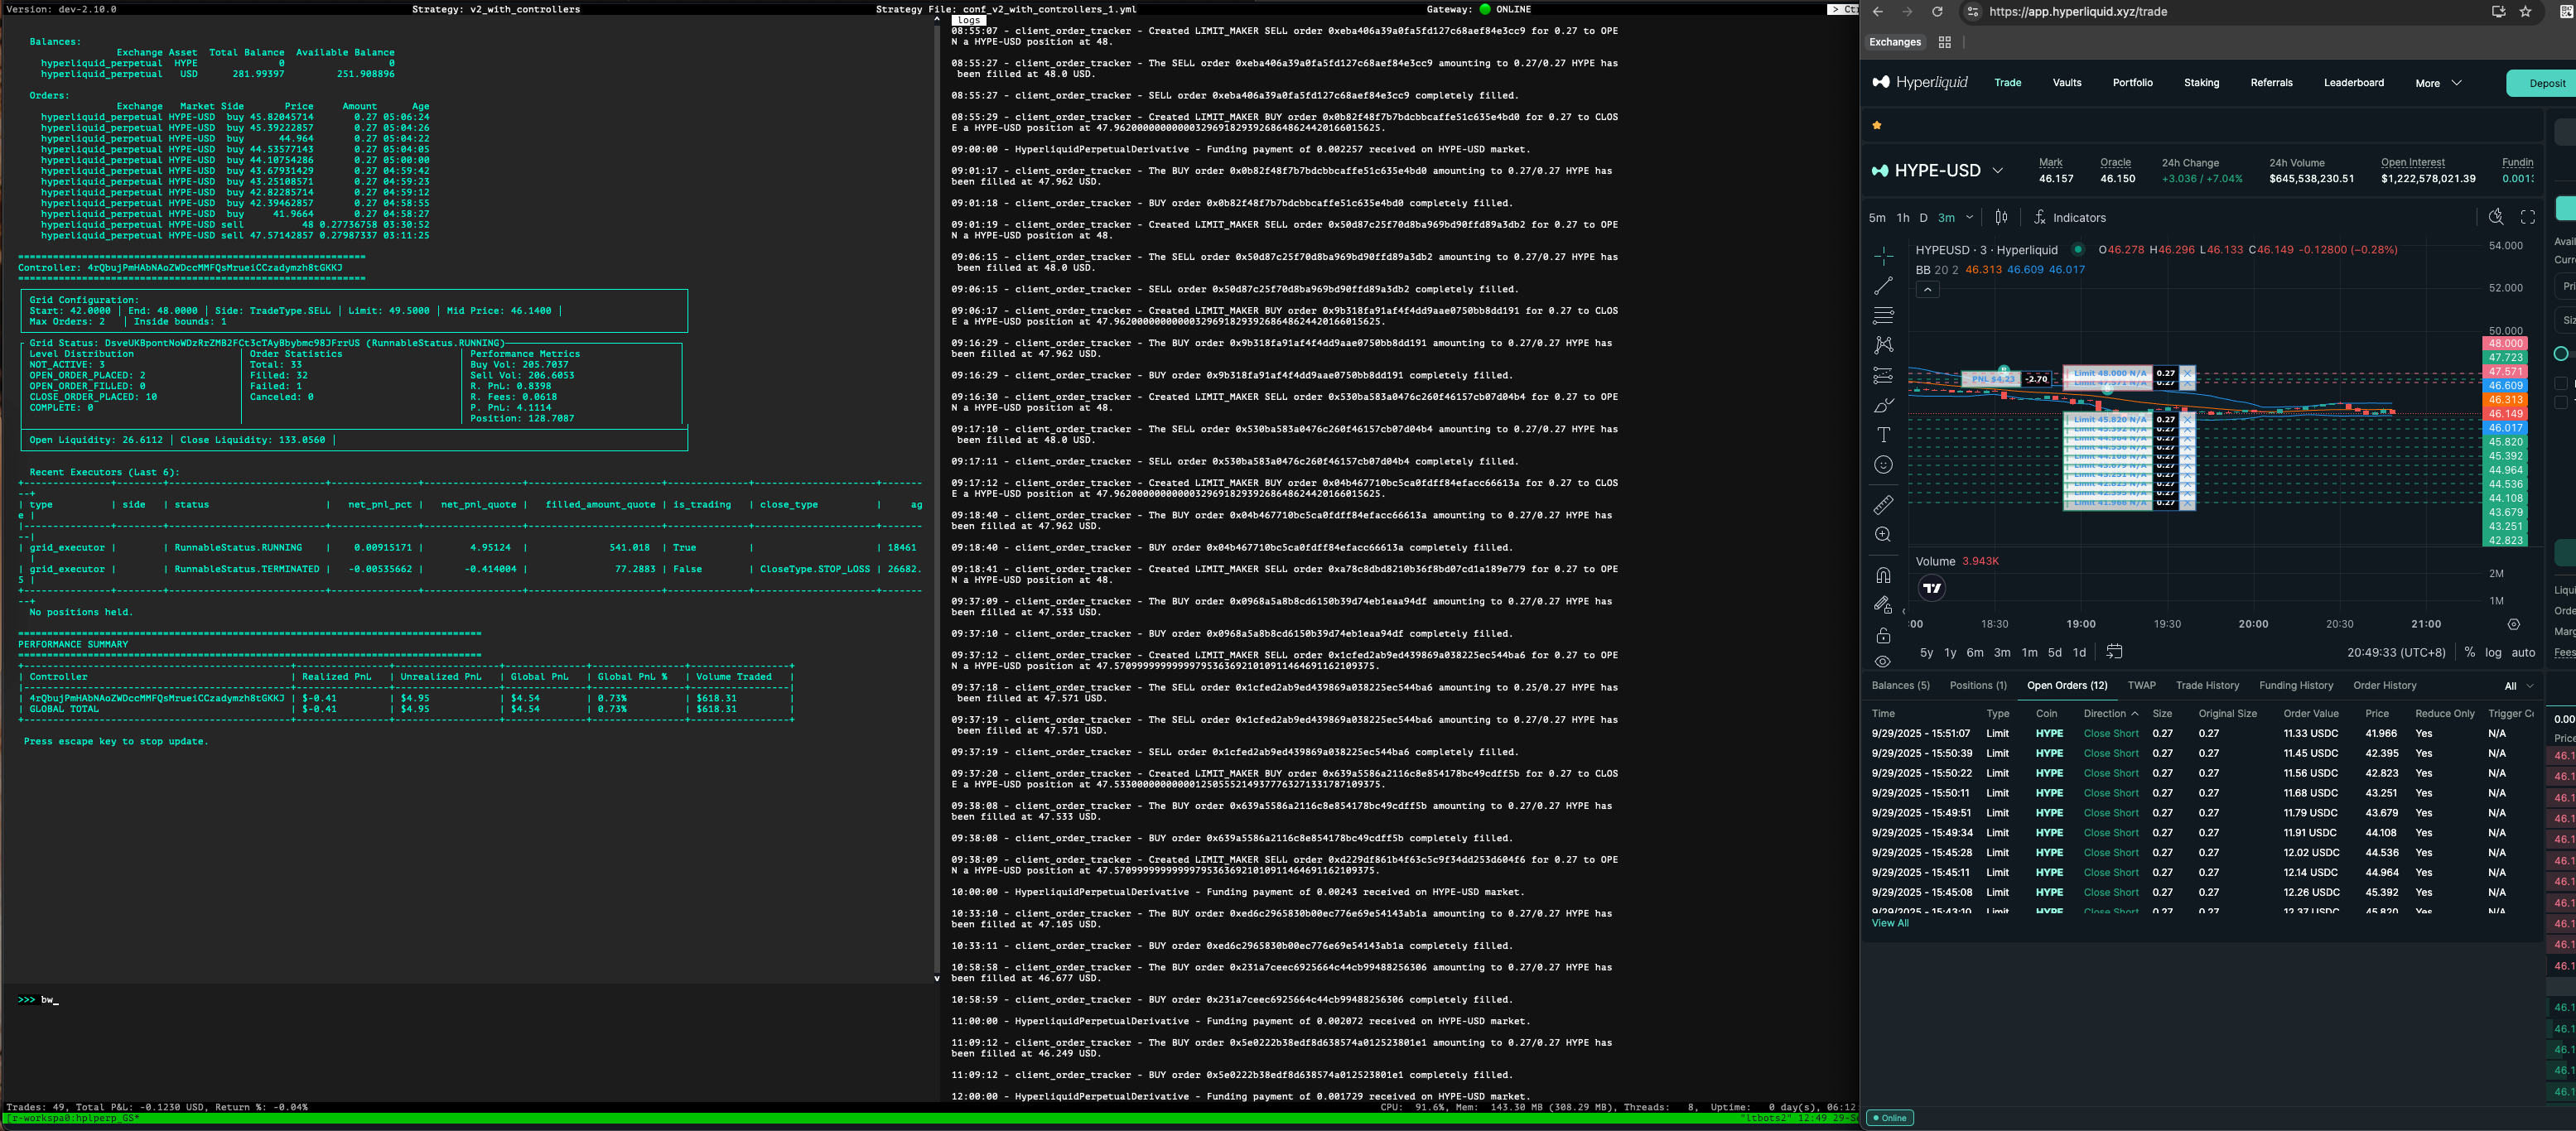Open the HYPE-USD pair selector dropdown
The height and width of the screenshot is (1131, 2576).
coord(1997,171)
